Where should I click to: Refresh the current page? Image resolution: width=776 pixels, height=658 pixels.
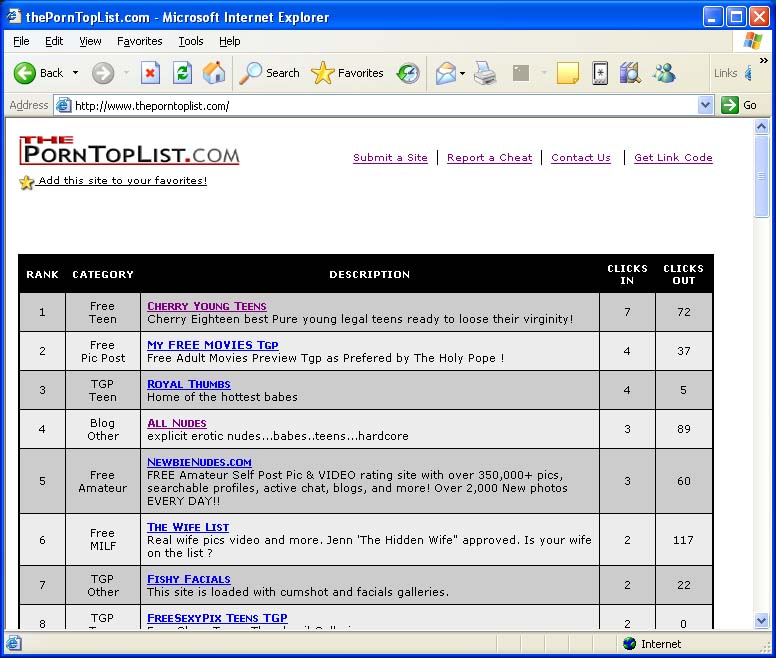pyautogui.click(x=182, y=73)
